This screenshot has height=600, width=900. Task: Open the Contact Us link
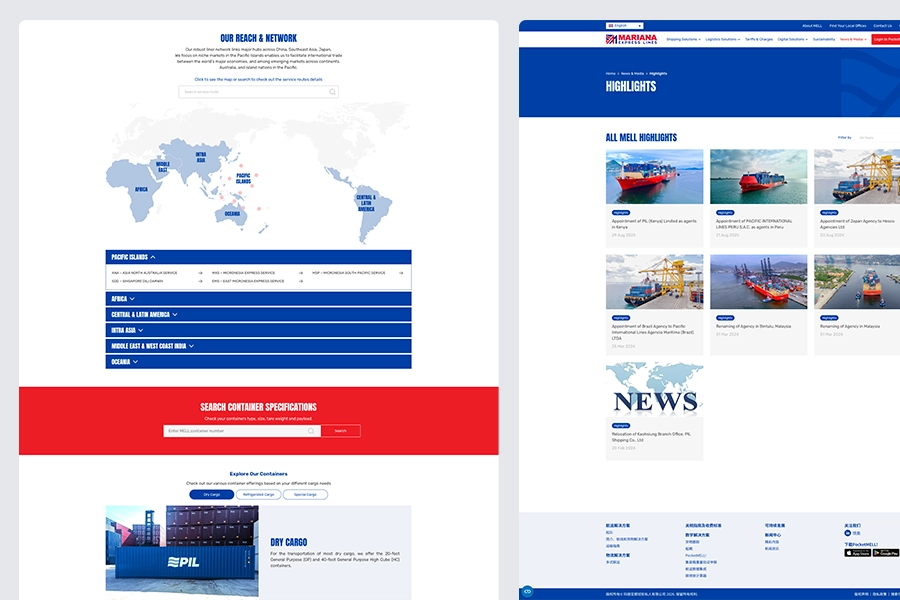click(x=882, y=26)
